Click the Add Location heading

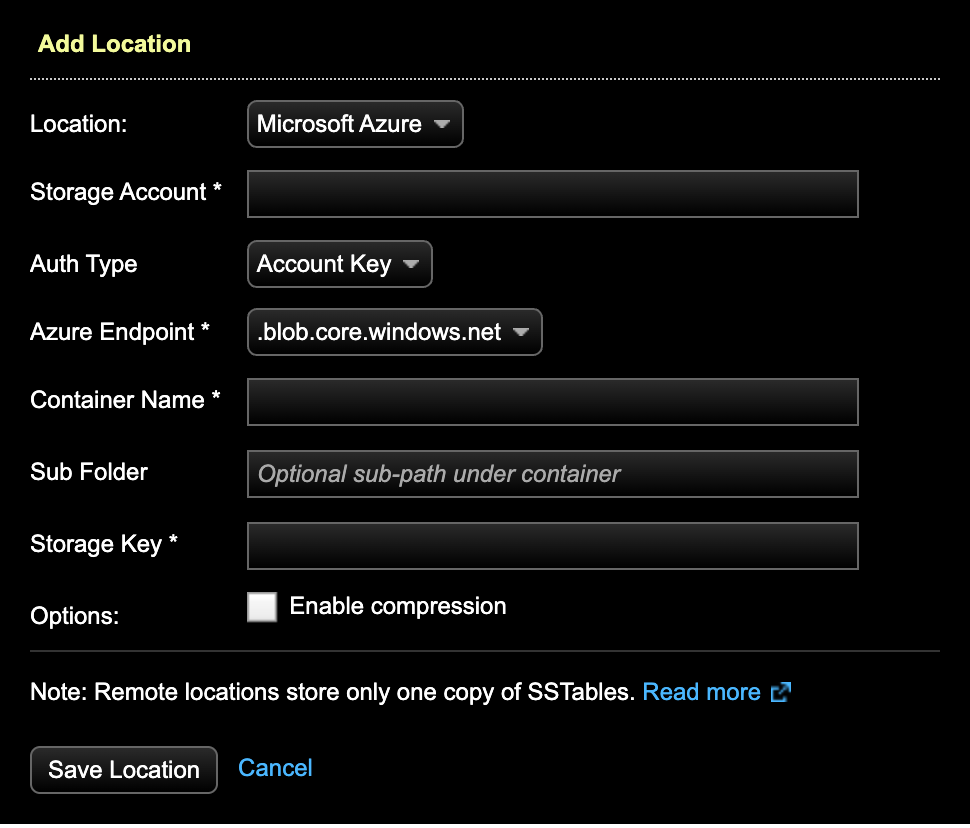pyautogui.click(x=114, y=44)
